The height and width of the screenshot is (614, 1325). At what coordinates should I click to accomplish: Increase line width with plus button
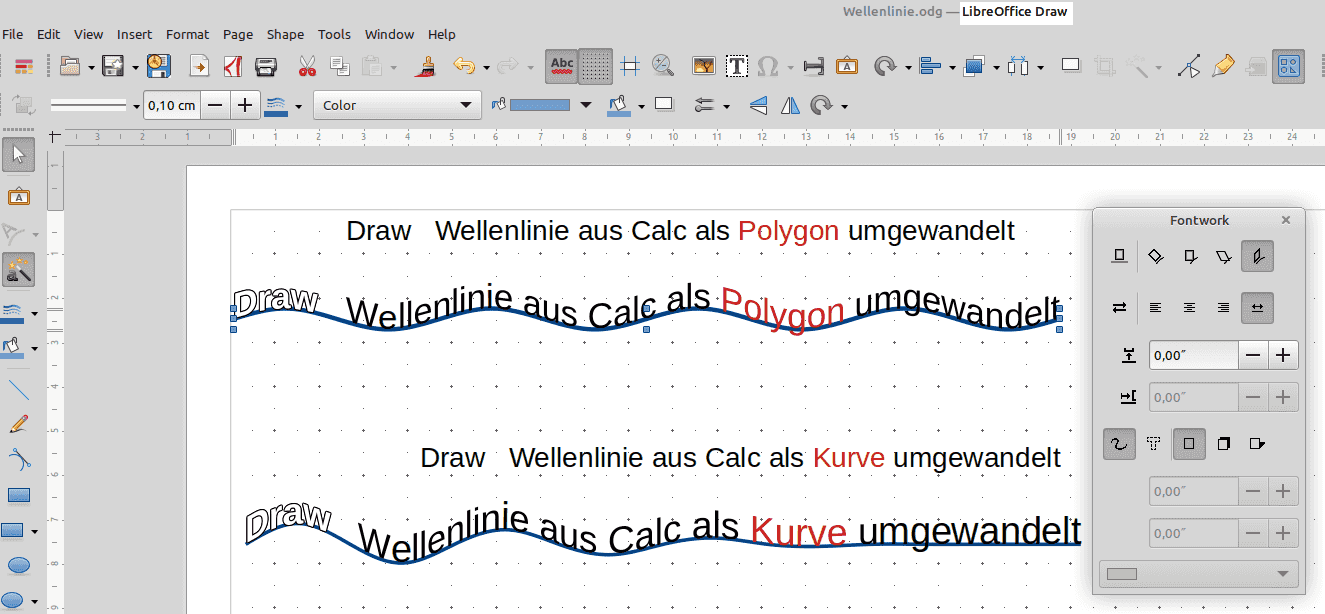tap(245, 105)
